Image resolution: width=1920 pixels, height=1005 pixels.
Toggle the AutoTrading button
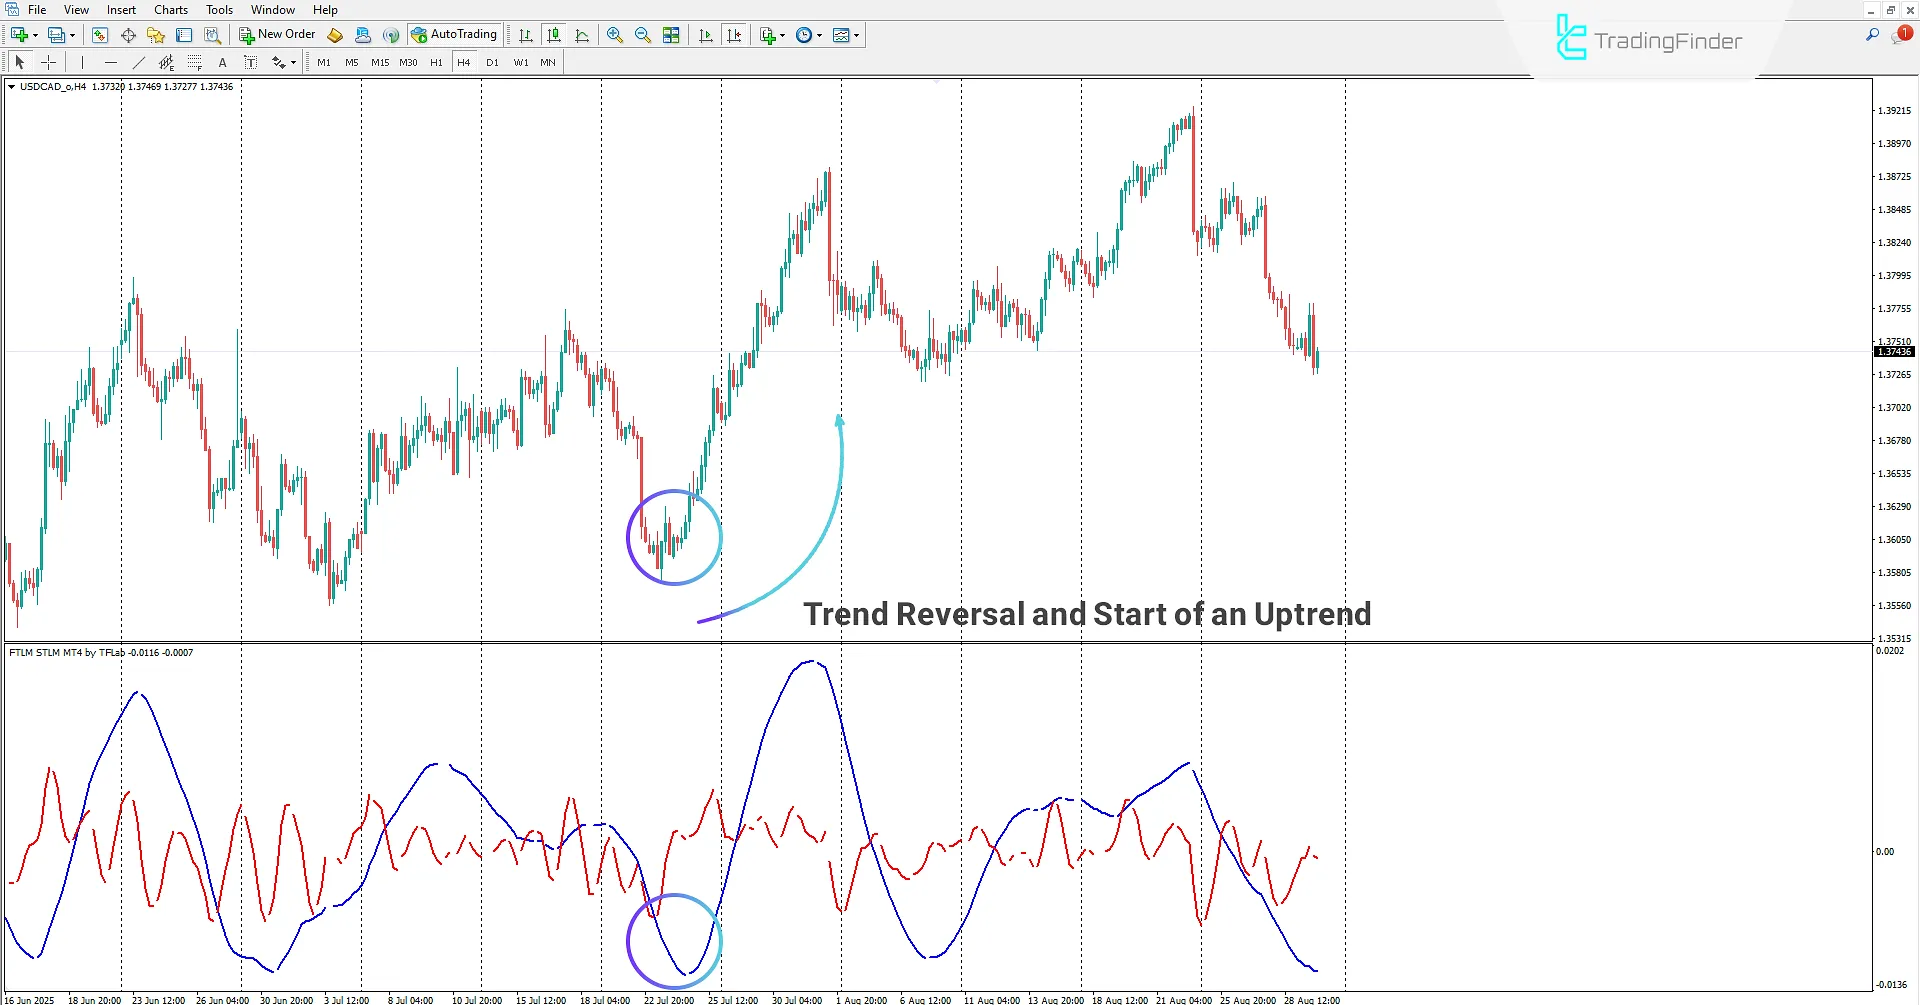454,35
